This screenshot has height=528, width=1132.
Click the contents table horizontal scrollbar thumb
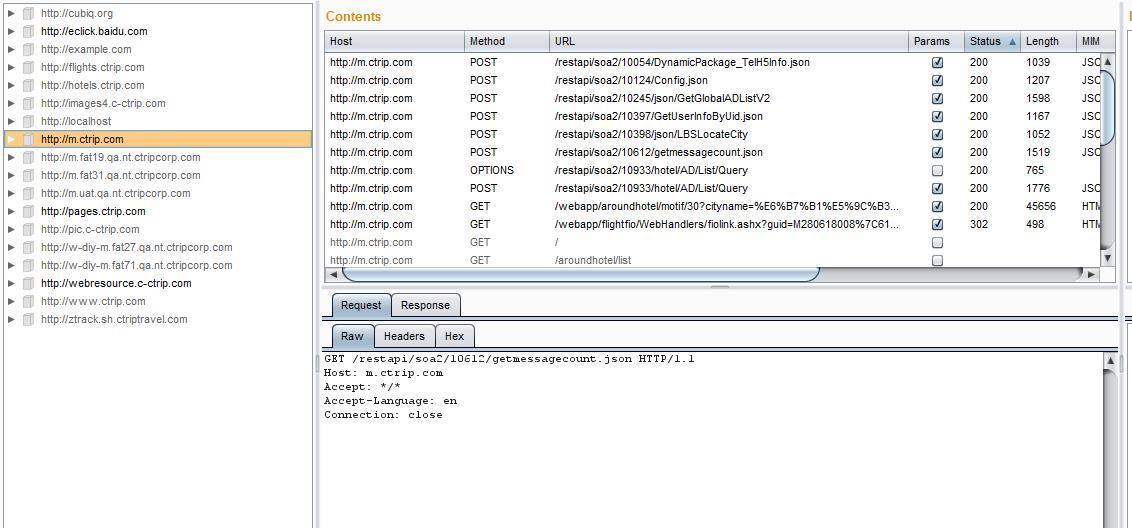tap(581, 274)
